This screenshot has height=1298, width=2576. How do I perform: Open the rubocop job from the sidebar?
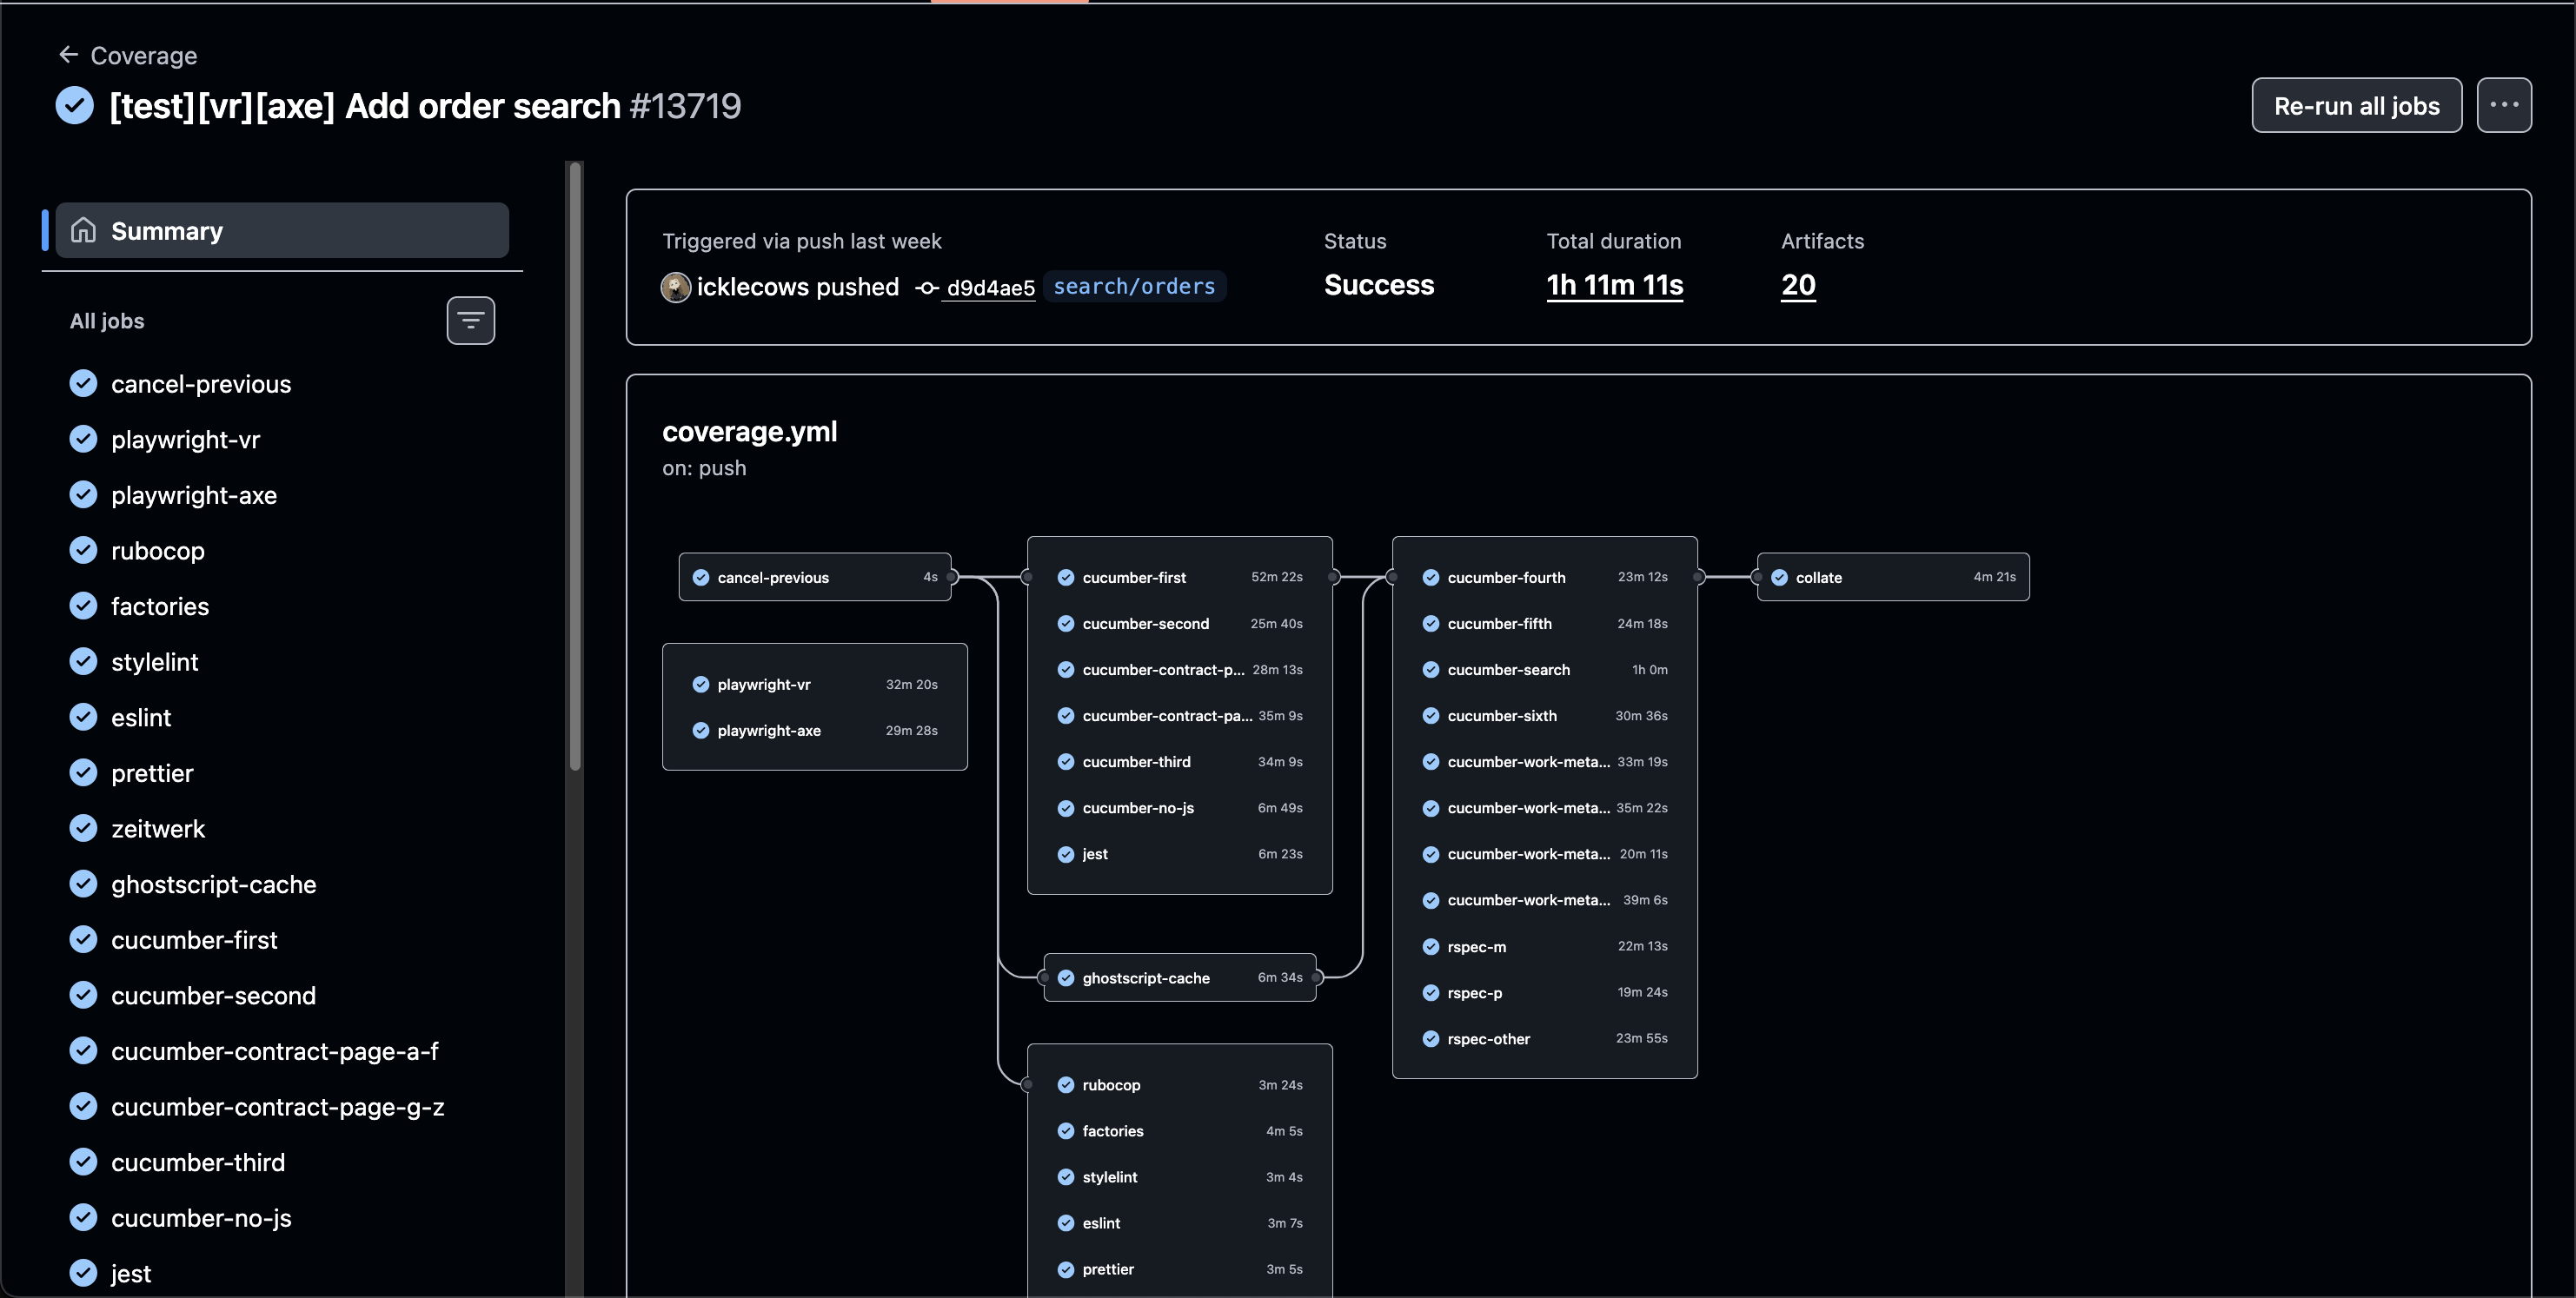158,550
